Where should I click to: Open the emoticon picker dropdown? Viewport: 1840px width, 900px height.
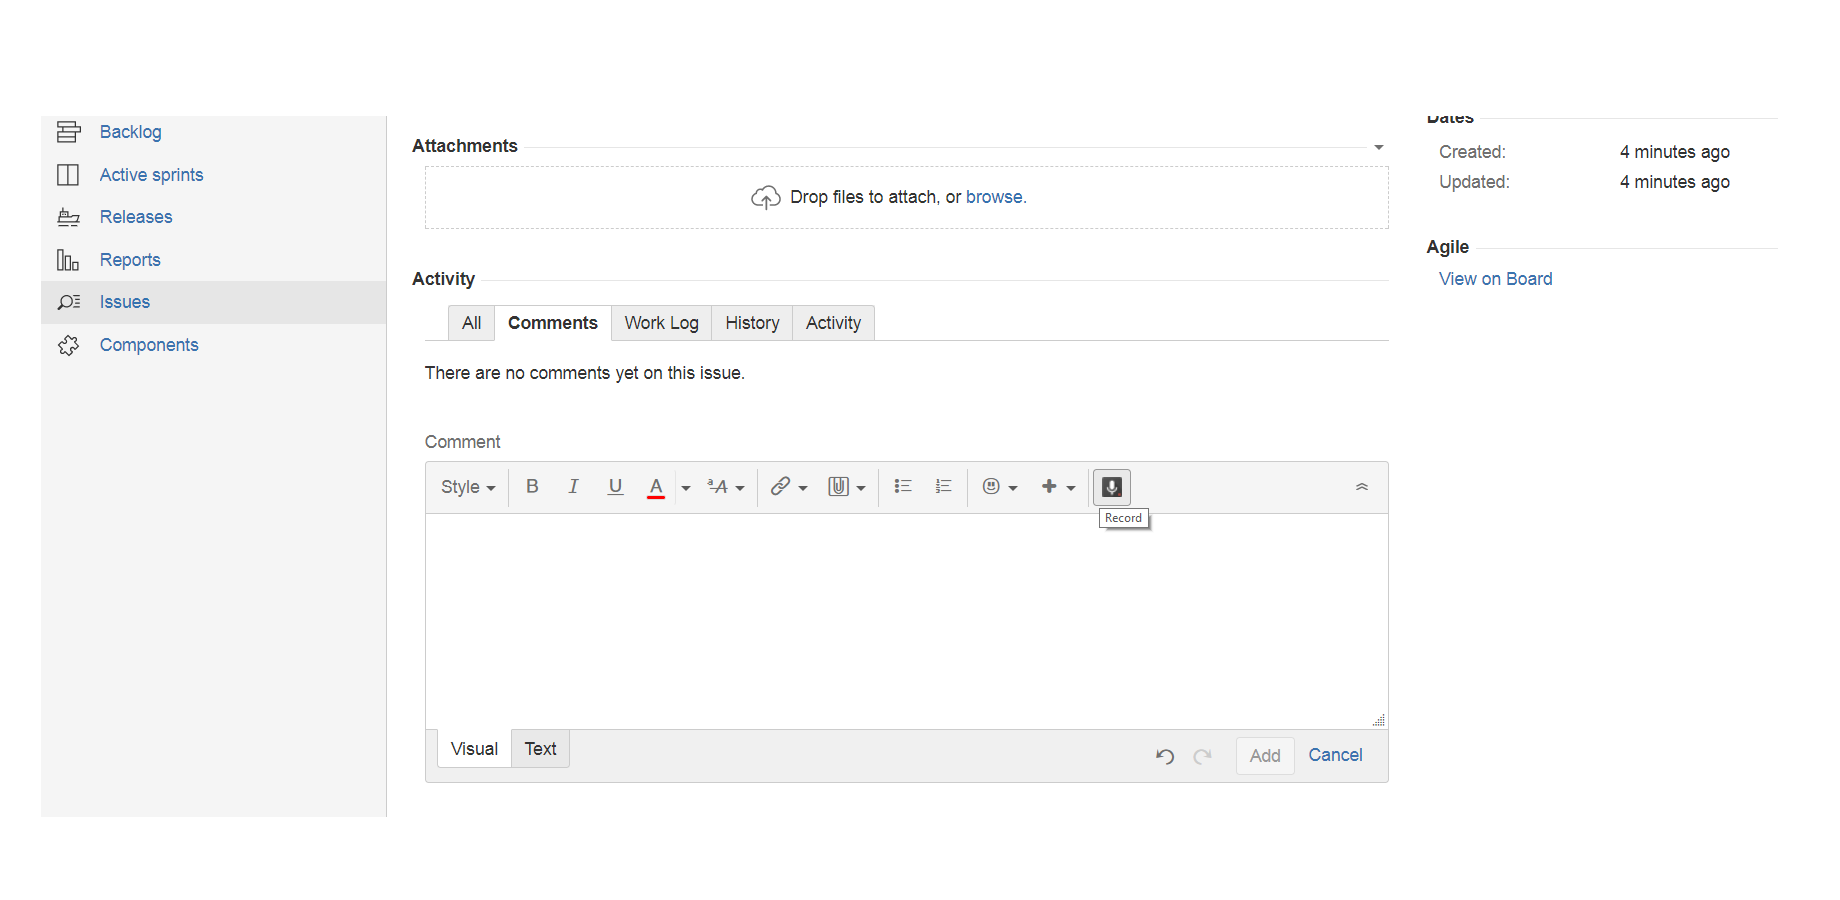click(999, 487)
